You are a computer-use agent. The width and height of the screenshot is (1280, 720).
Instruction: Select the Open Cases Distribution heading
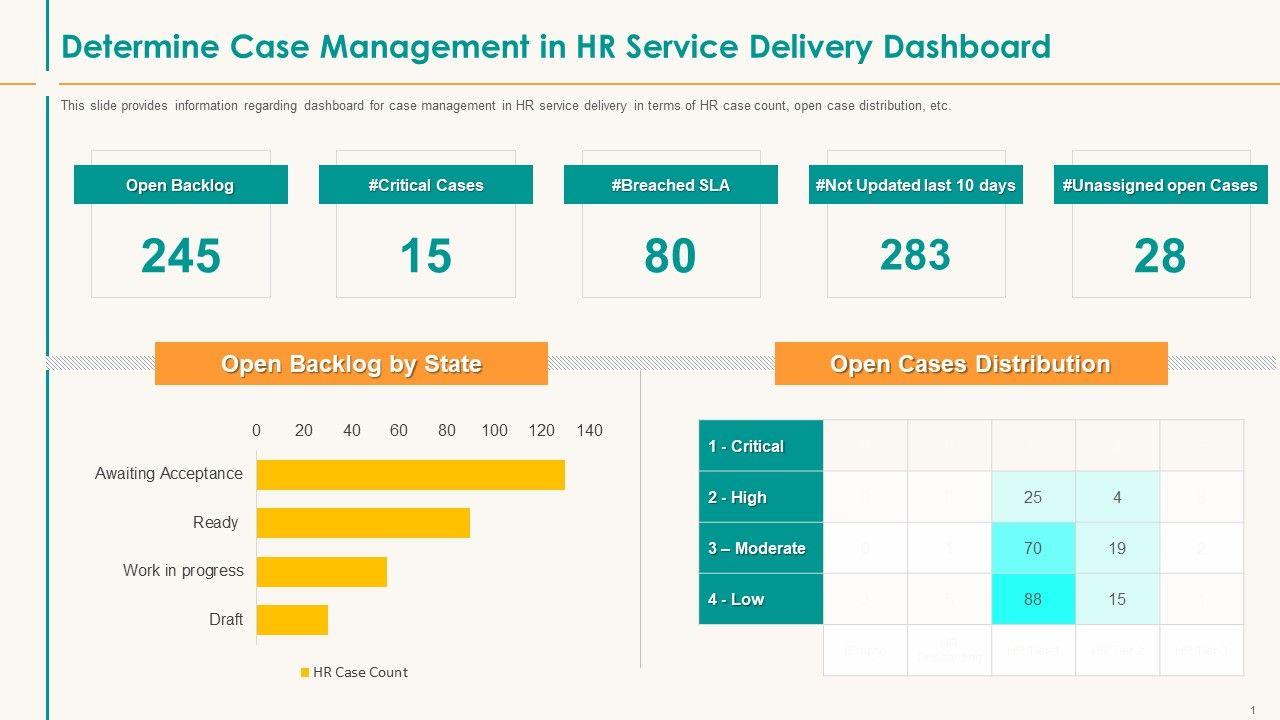[970, 364]
